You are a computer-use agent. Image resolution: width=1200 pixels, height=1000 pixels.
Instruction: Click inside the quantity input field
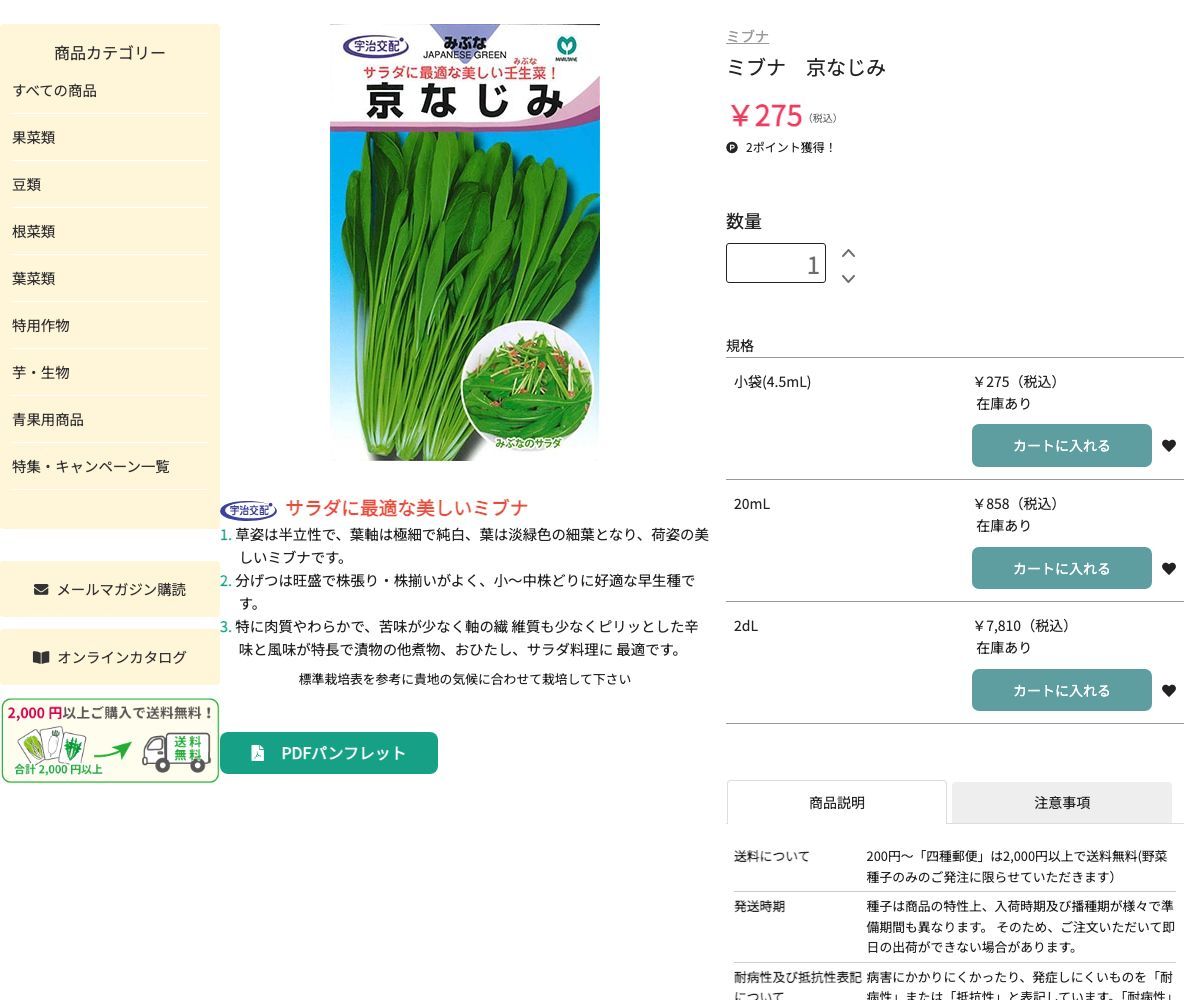click(776, 263)
